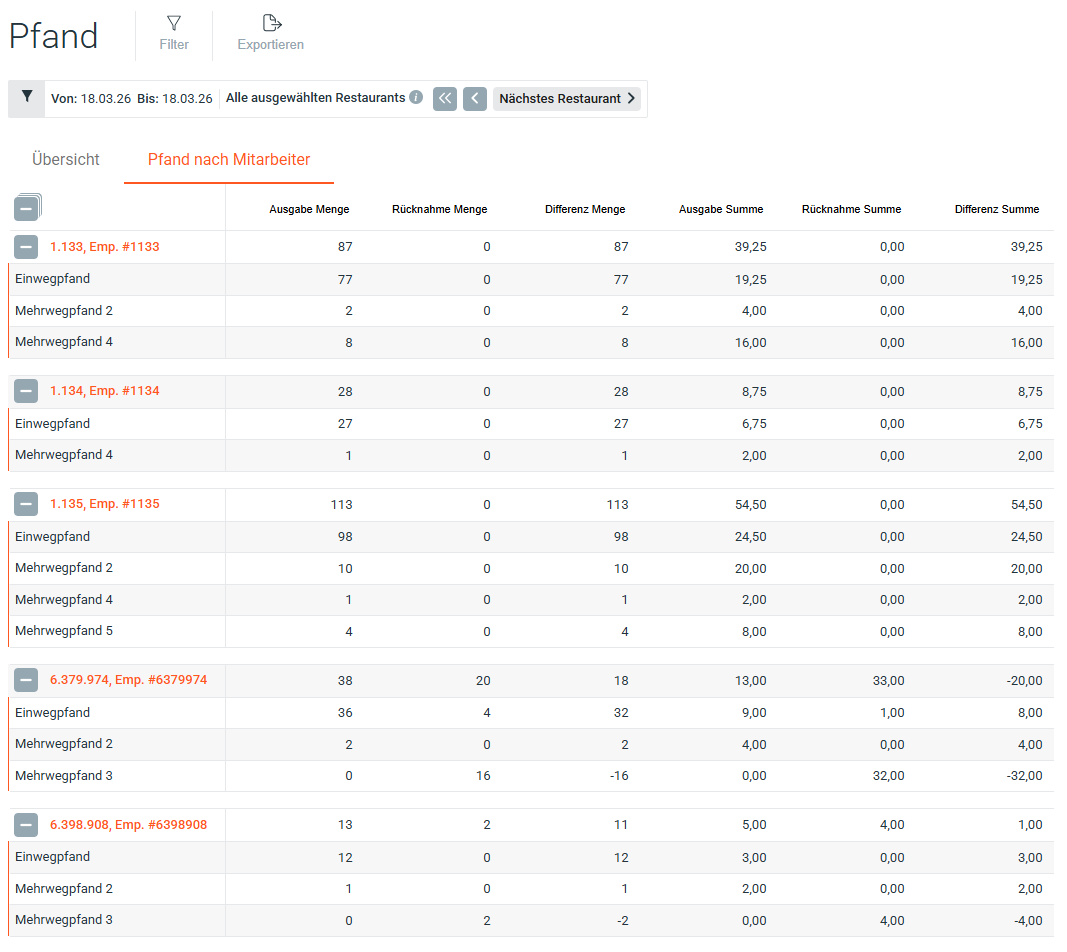Open employee link 1.134, Emp. #1134
The width and height of the screenshot is (1067, 952).
coord(105,391)
